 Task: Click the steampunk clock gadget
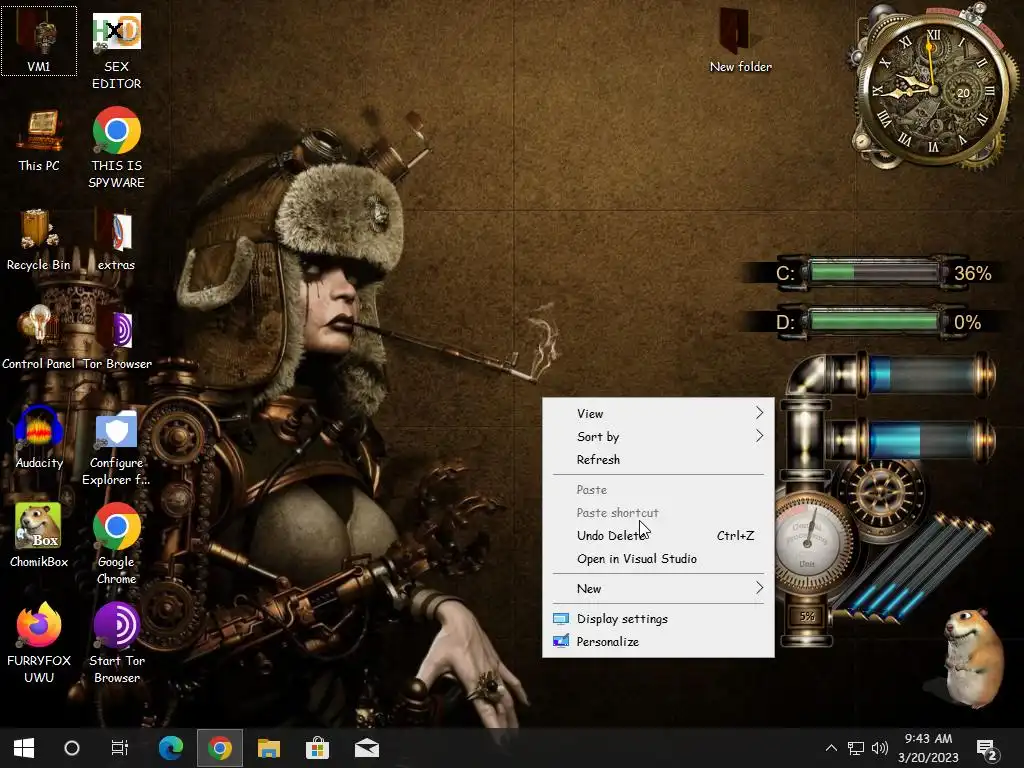[x=934, y=88]
